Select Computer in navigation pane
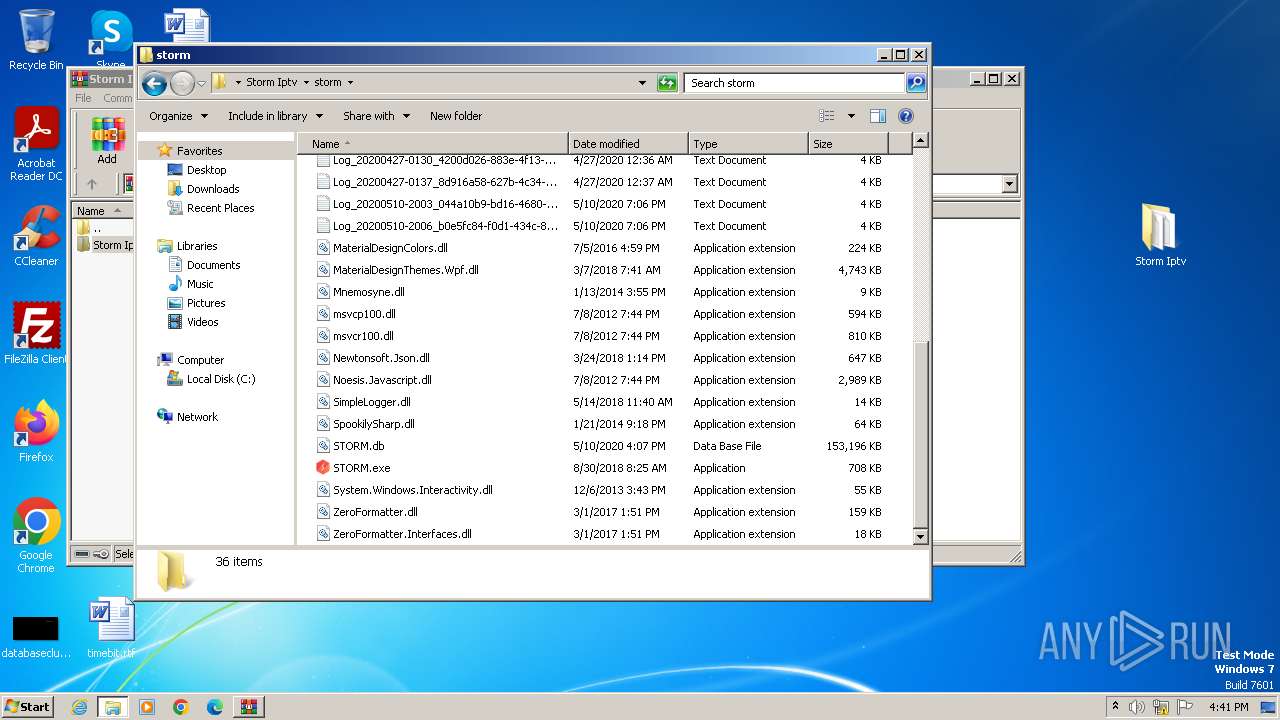This screenshot has width=1280, height=720. click(200, 360)
